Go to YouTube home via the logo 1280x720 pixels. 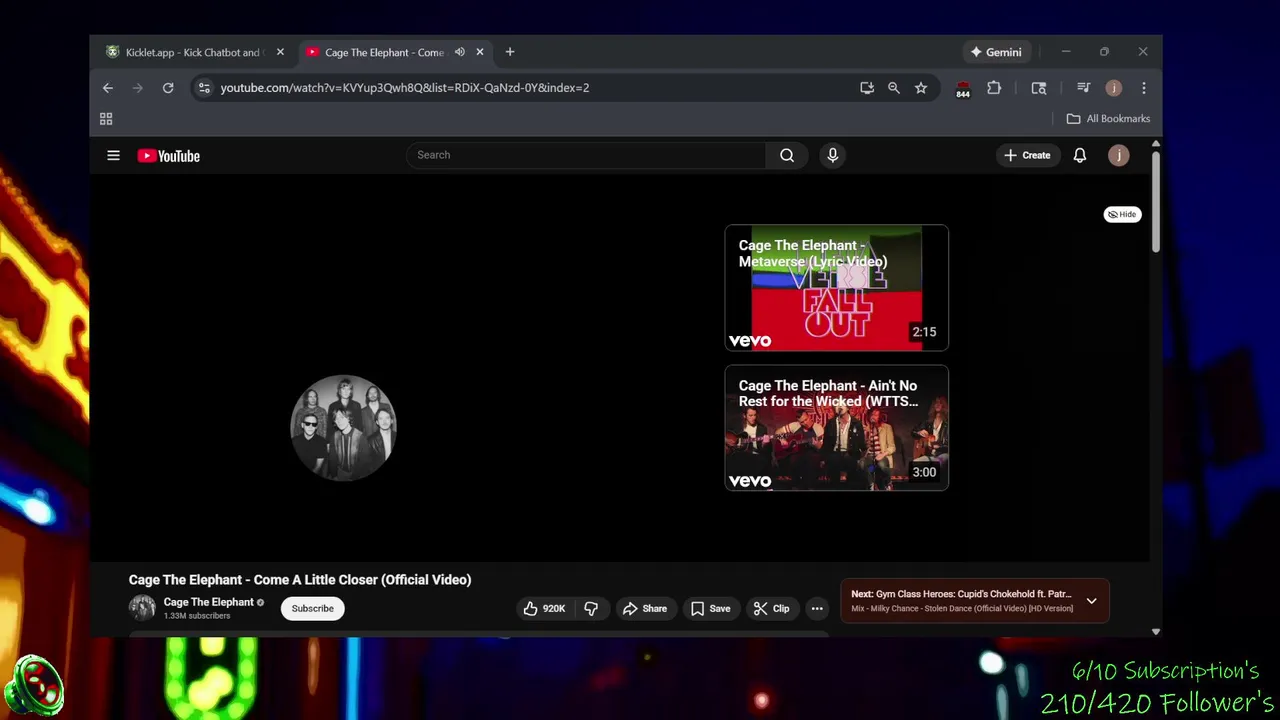click(168, 155)
